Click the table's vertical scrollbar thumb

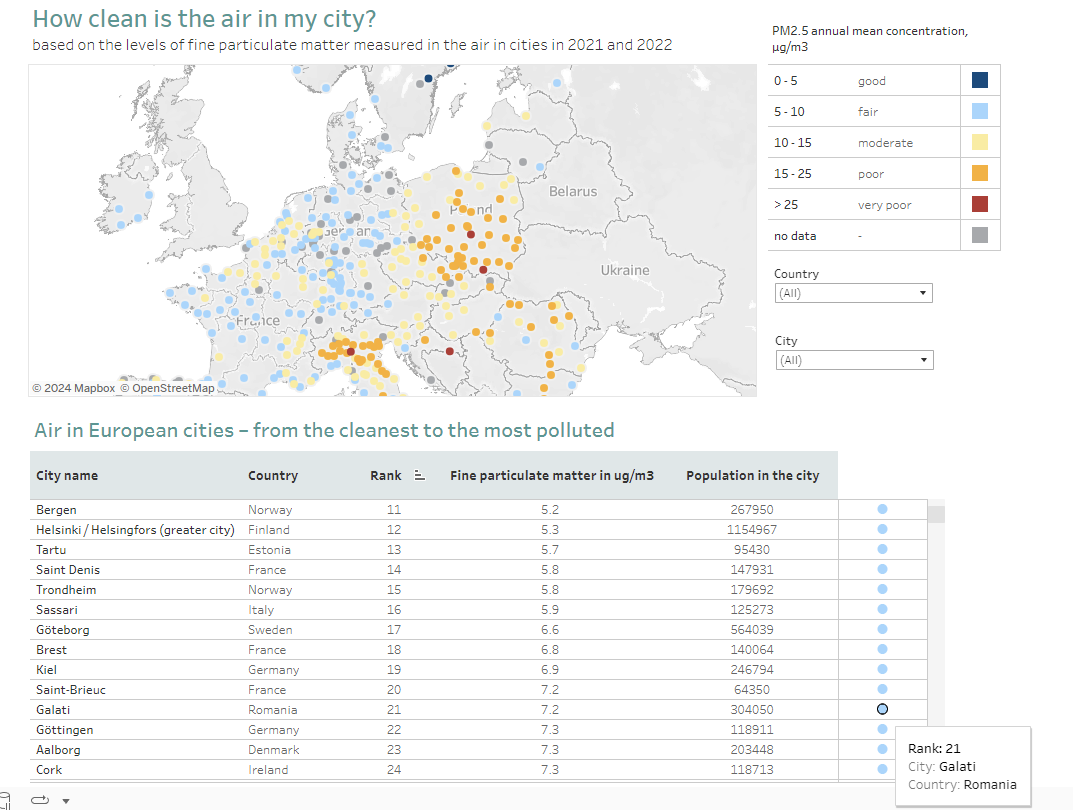936,514
